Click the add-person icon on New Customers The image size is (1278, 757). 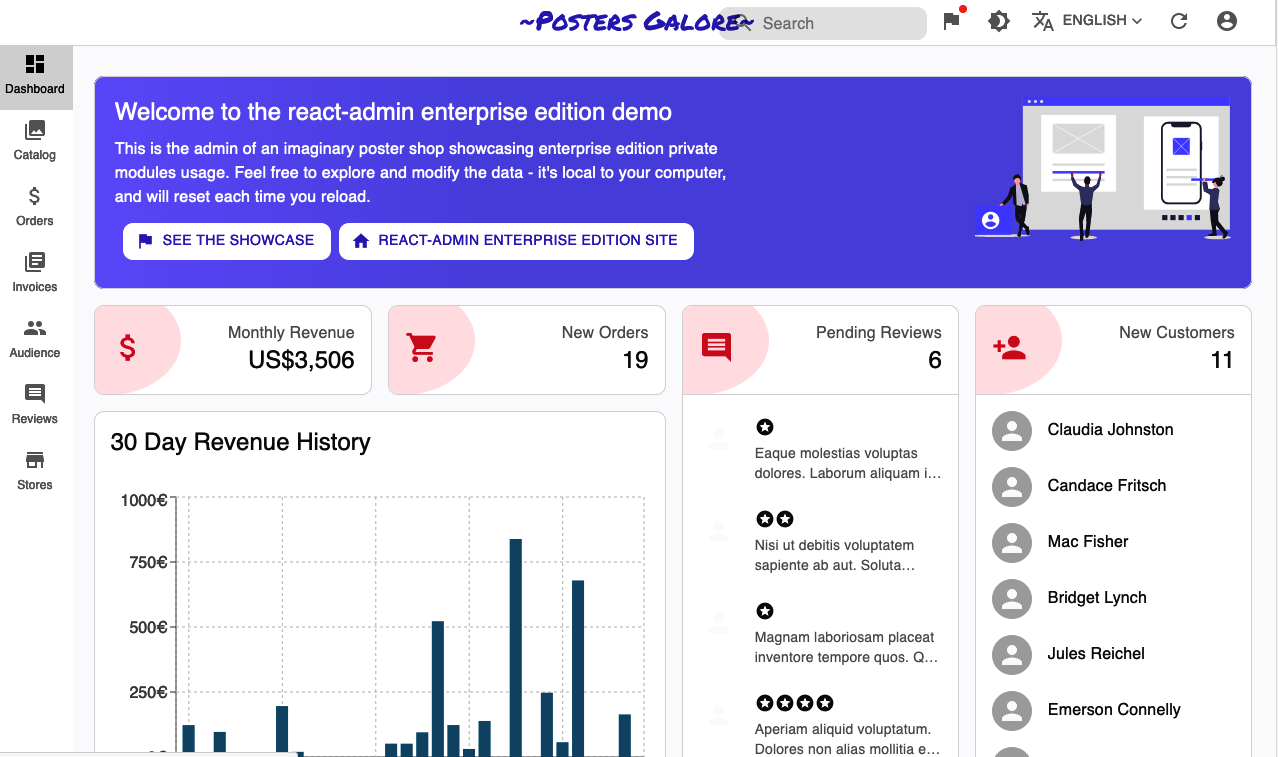coord(1010,347)
